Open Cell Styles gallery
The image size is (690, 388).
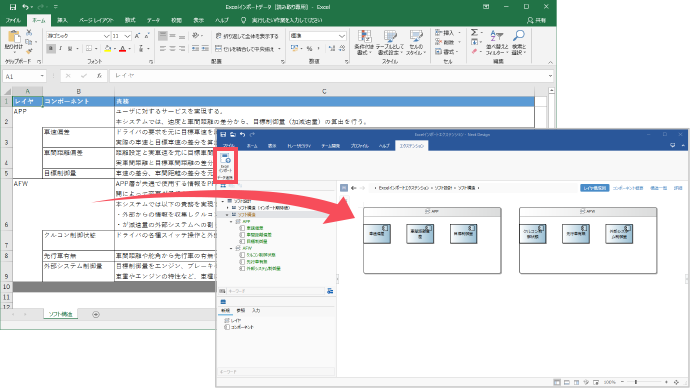tap(416, 43)
